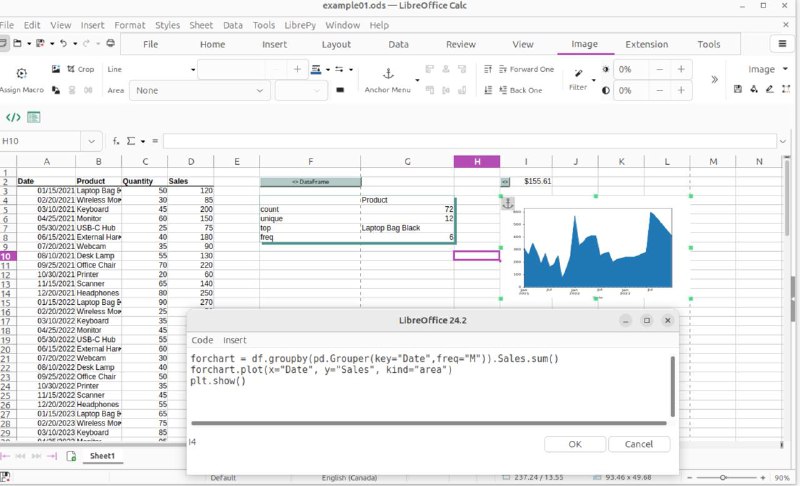Click the LibrePy code </> icon
The height and width of the screenshot is (486, 800).
[13, 117]
